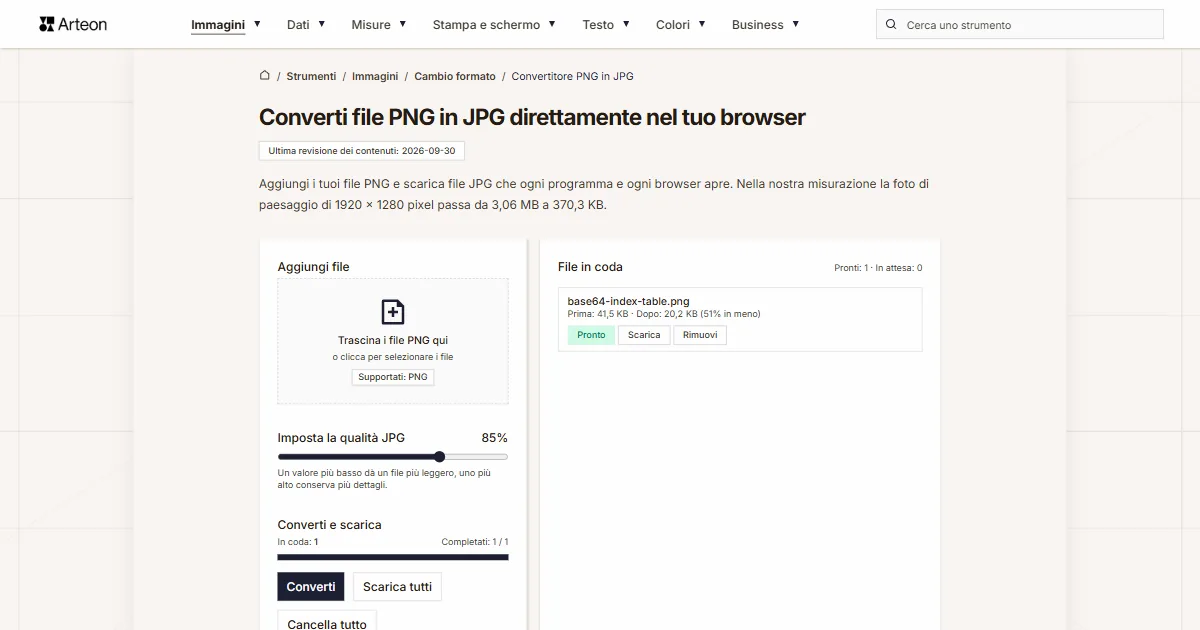Click the Prima: 41,5 KB size details line
This screenshot has width=1200, height=630.
pyautogui.click(x=664, y=314)
